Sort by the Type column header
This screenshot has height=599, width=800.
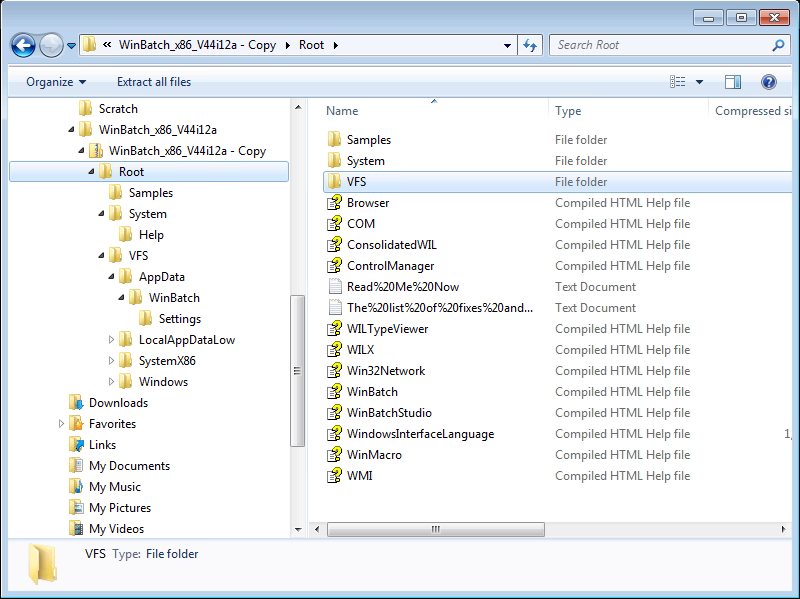click(568, 111)
